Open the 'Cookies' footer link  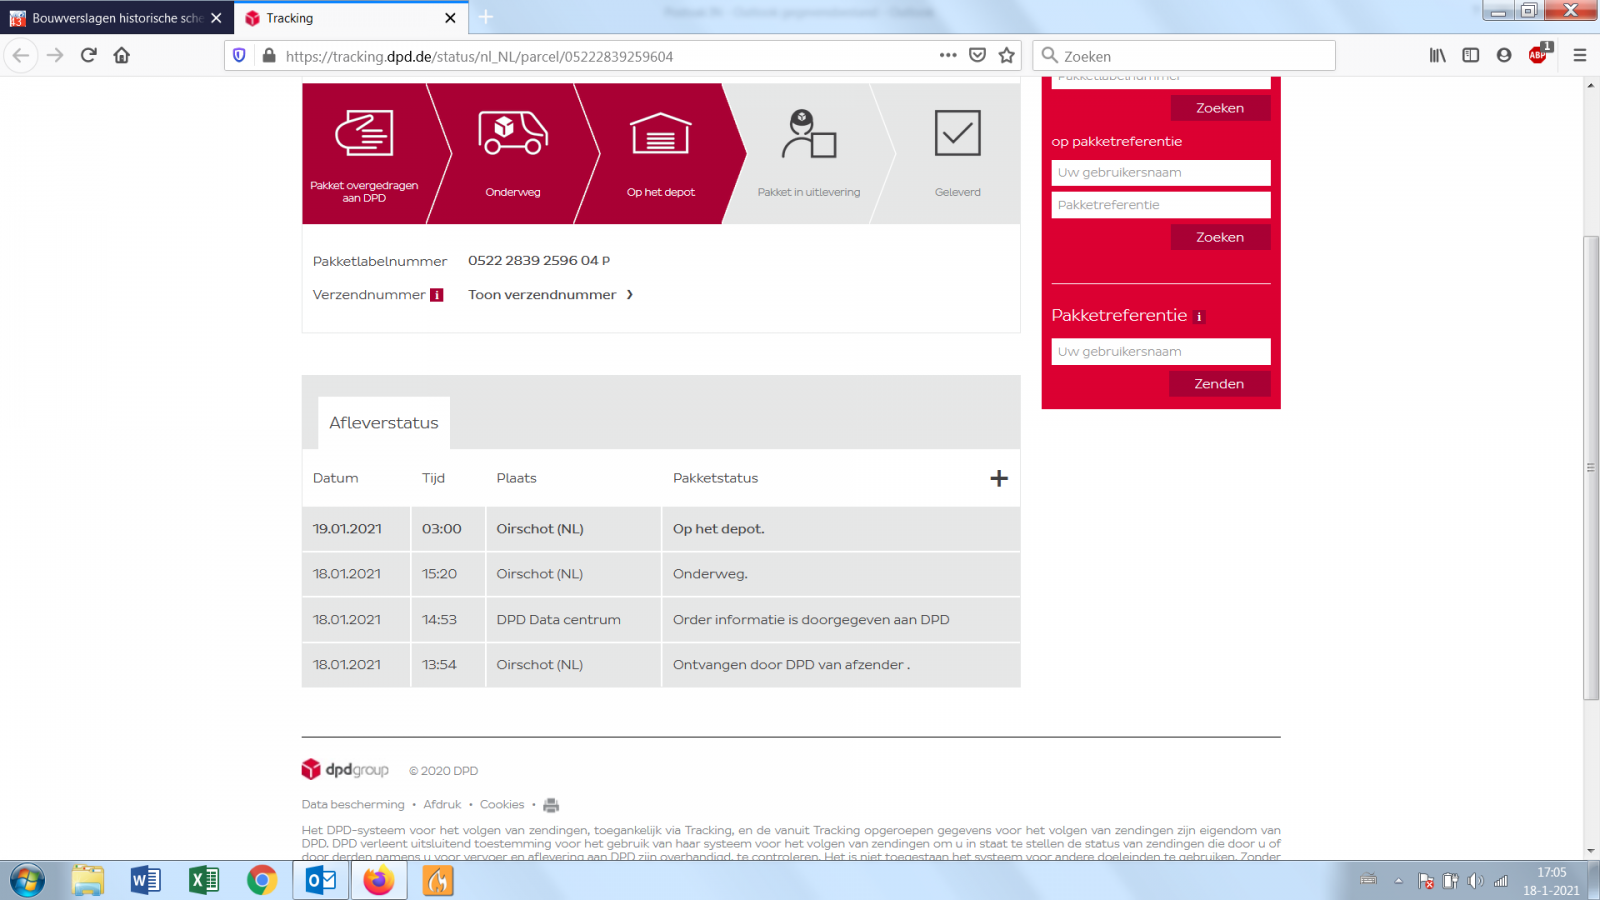(x=502, y=805)
